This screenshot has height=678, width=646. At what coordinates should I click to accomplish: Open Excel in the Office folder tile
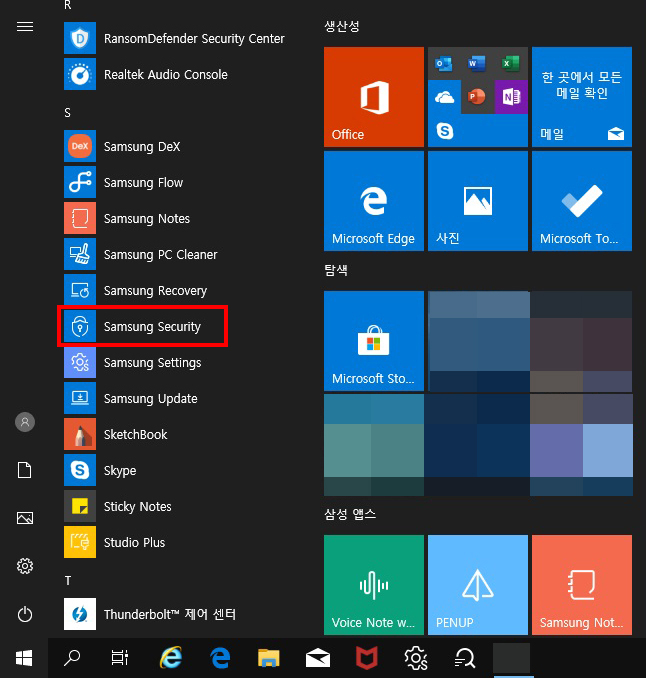[511, 64]
